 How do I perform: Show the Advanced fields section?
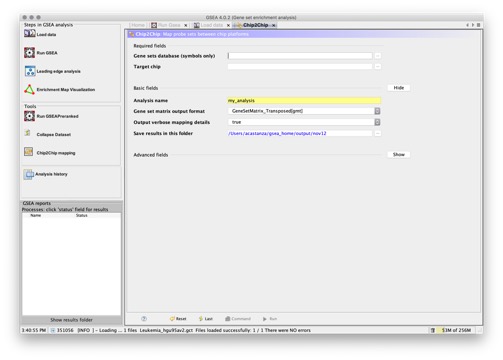coord(399,154)
